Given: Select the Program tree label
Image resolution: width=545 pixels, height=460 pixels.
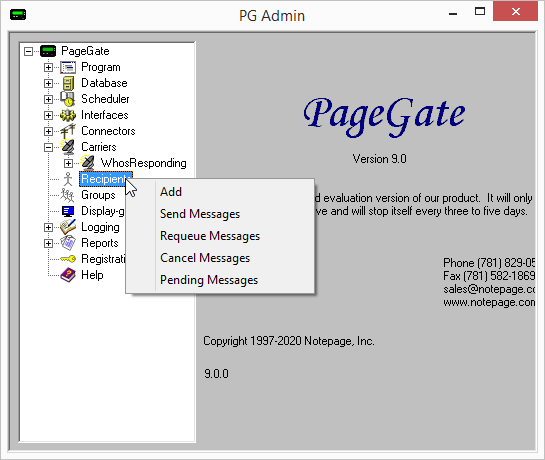Looking at the screenshot, I should pyautogui.click(x=101, y=67).
